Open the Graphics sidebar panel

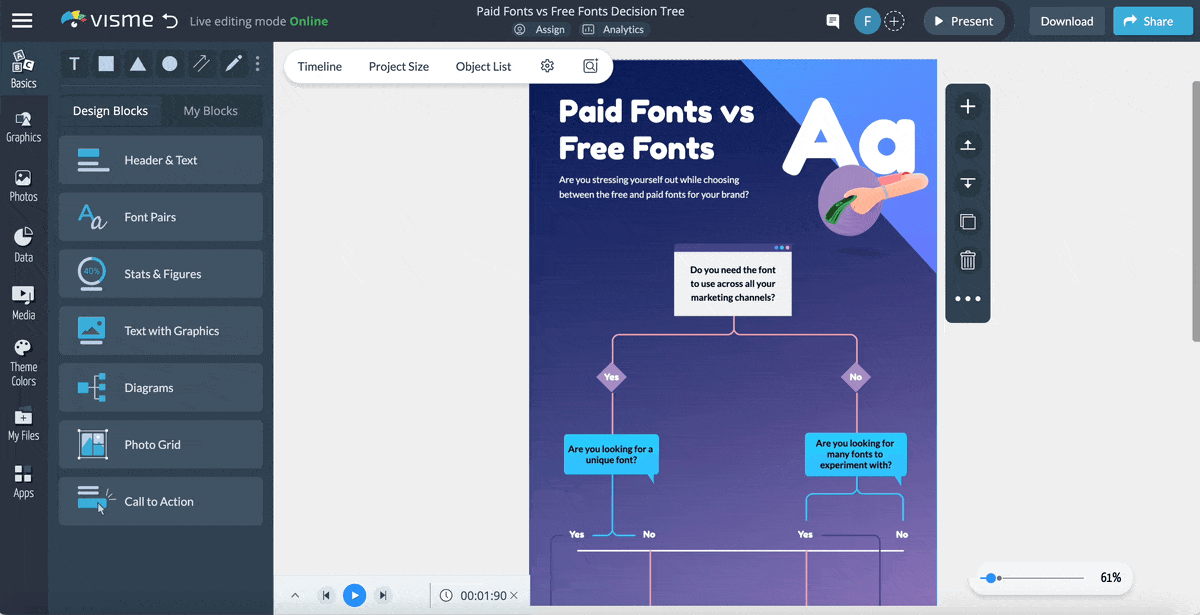(23, 127)
